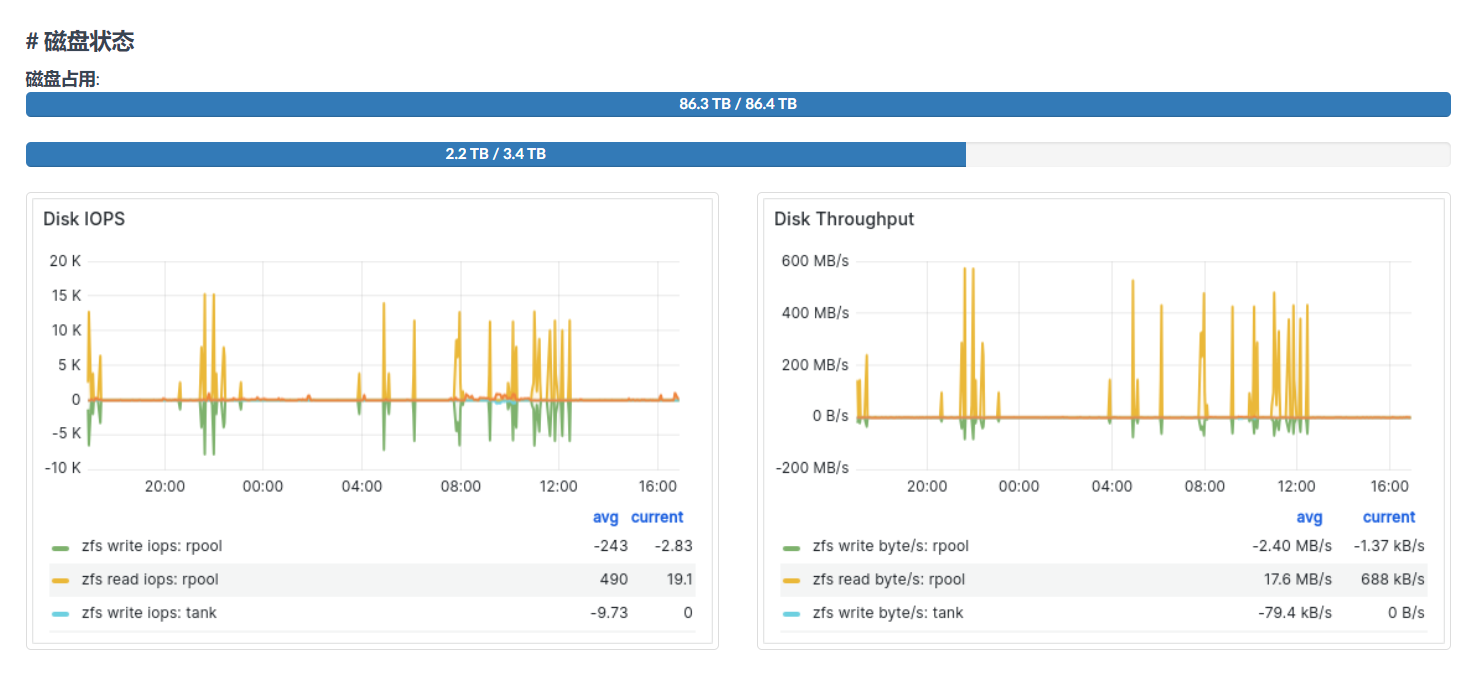
Task: Toggle series zfs write iops: tank
Action: 149,612
